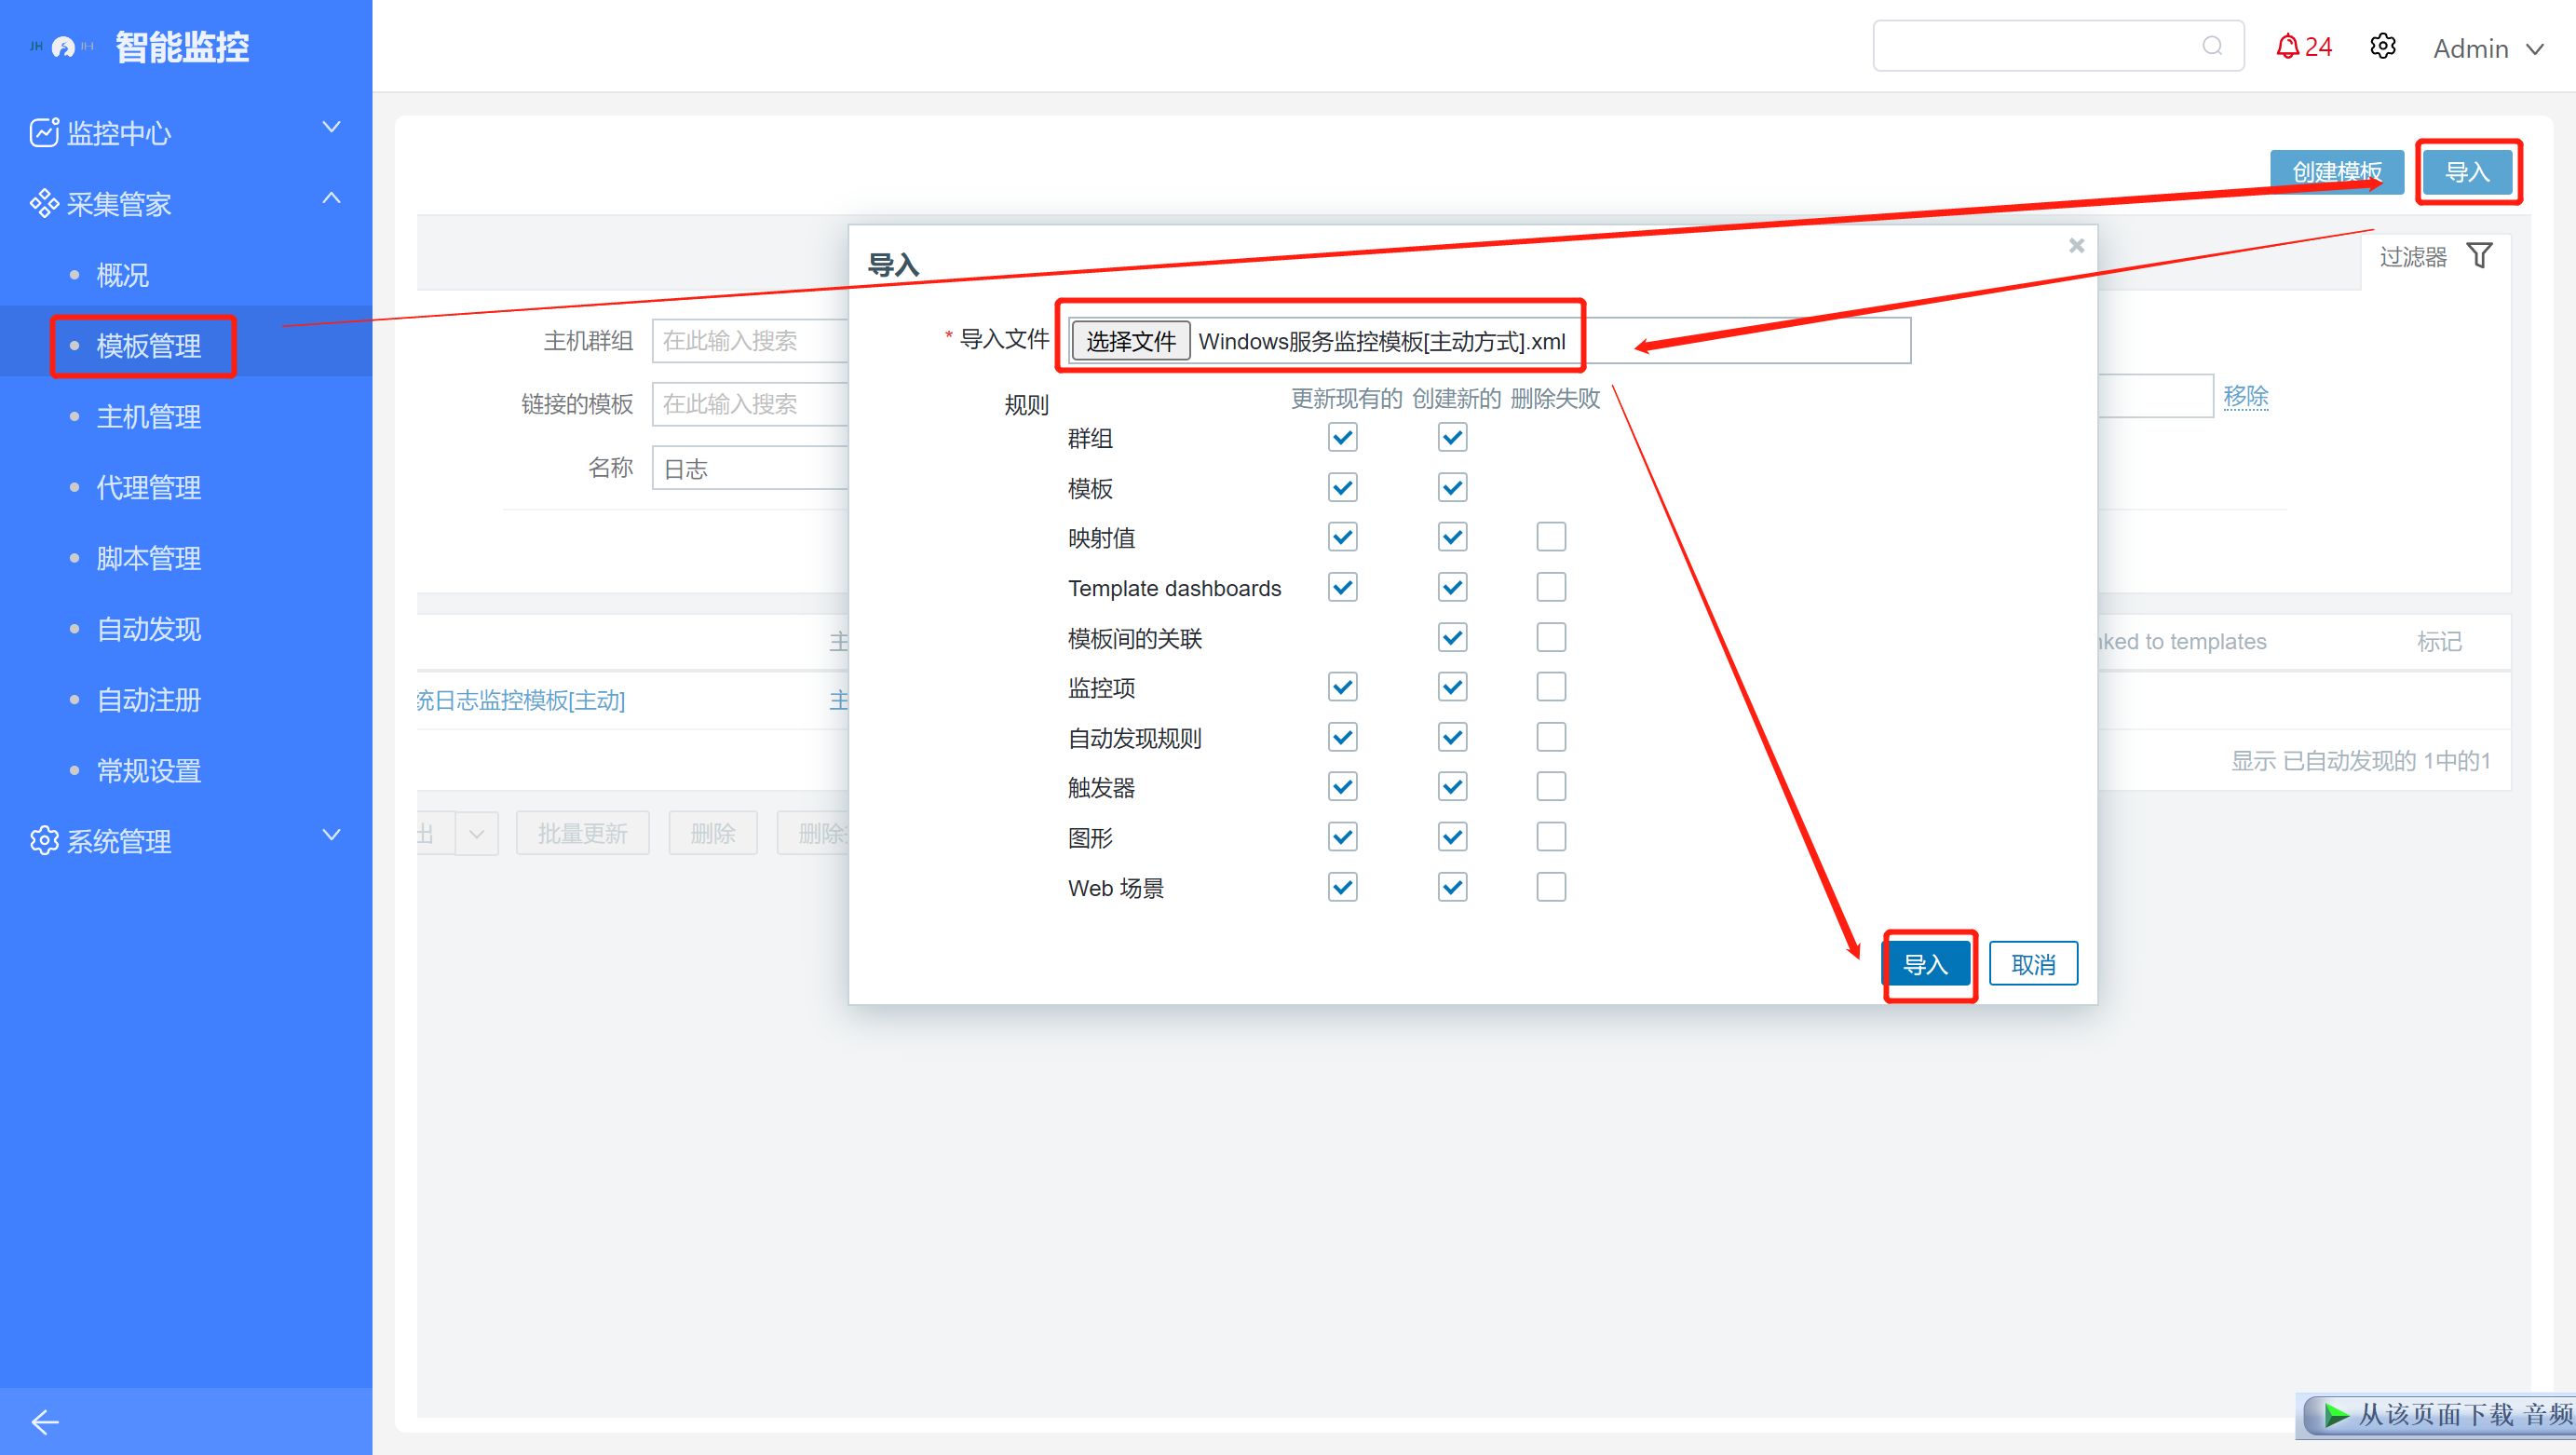The width and height of the screenshot is (2576, 1455).
Task: Click the 名称 field containing 日志
Action: pyautogui.click(x=751, y=468)
